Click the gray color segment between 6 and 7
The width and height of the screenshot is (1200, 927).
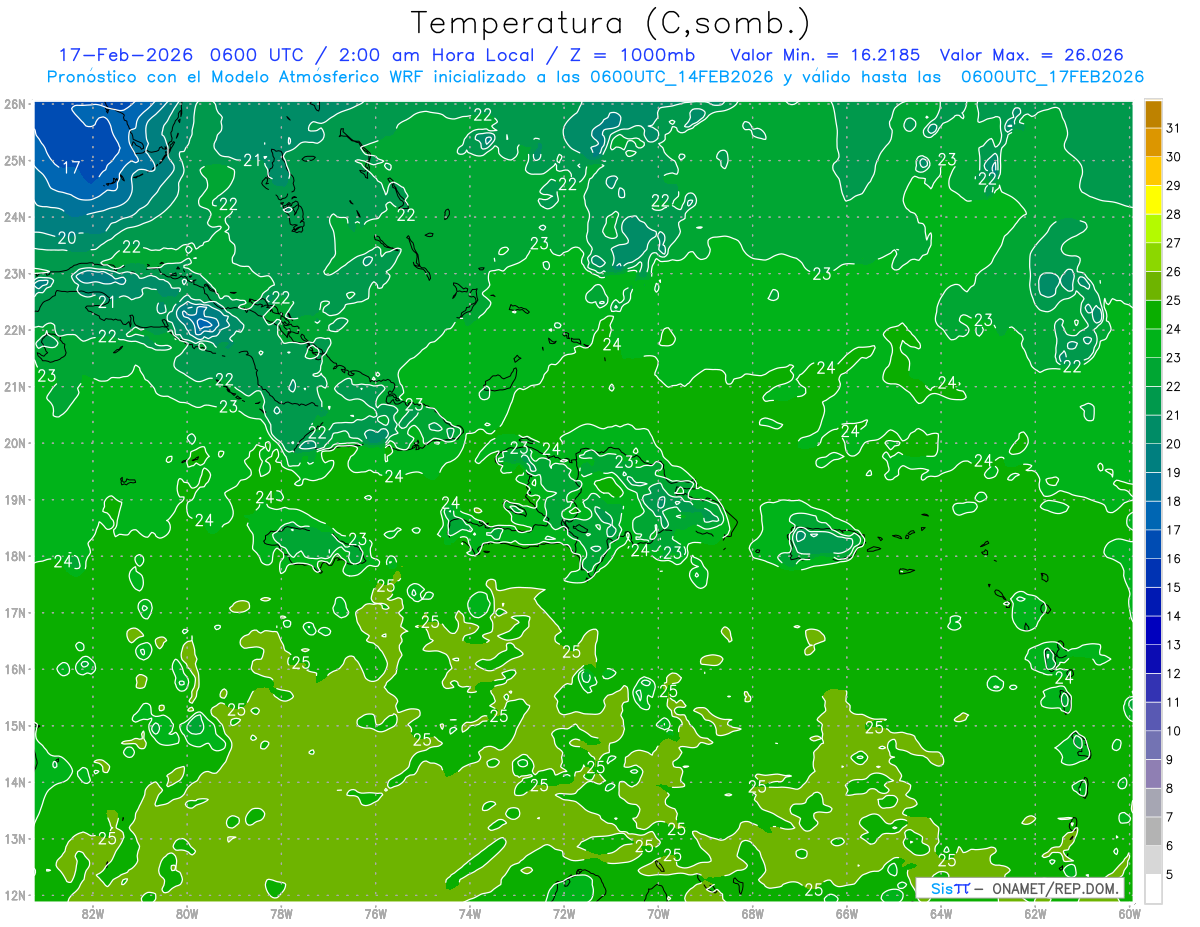pyautogui.click(x=1153, y=831)
